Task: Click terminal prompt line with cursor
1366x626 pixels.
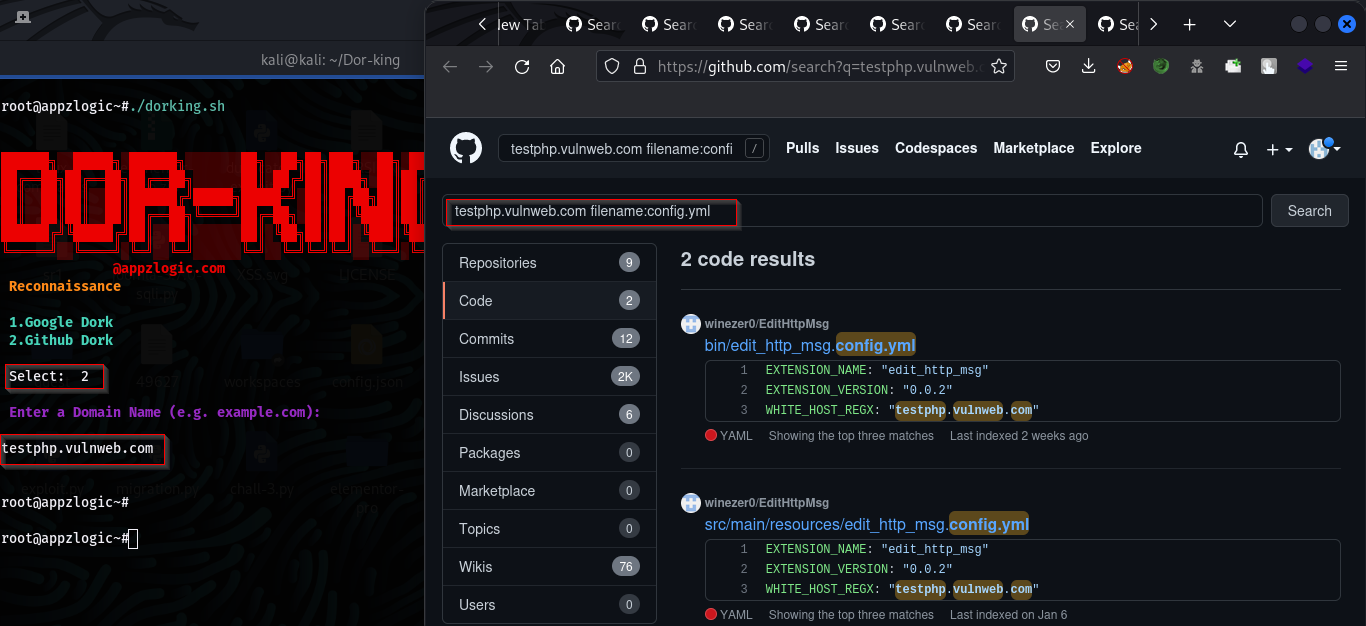Action: (x=68, y=539)
